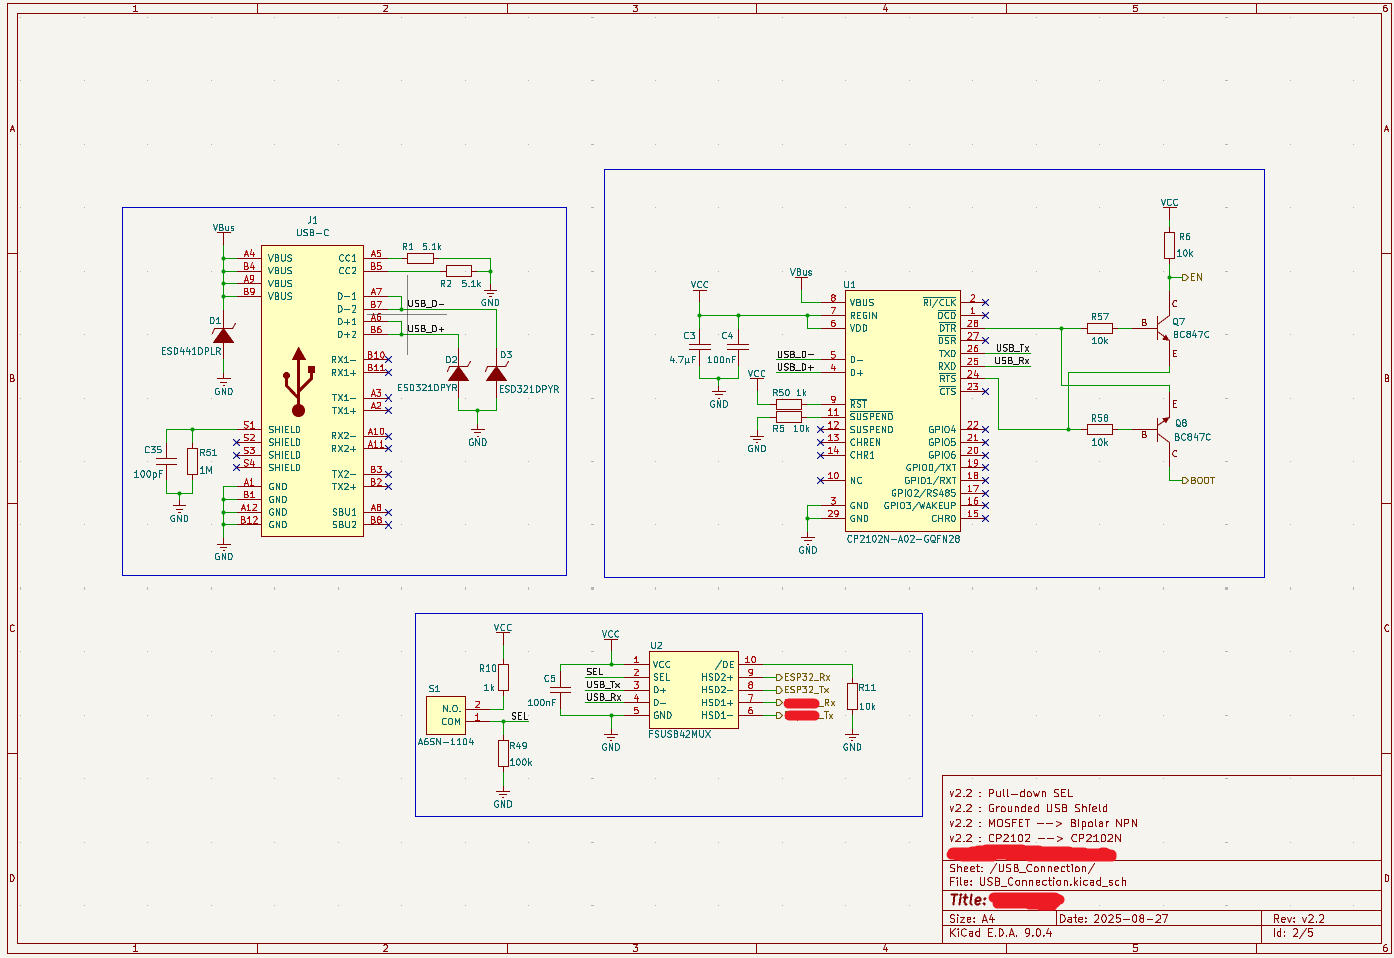Select the R49 100k pull-down resistor
Image resolution: width=1394 pixels, height=958 pixels.
(503, 753)
